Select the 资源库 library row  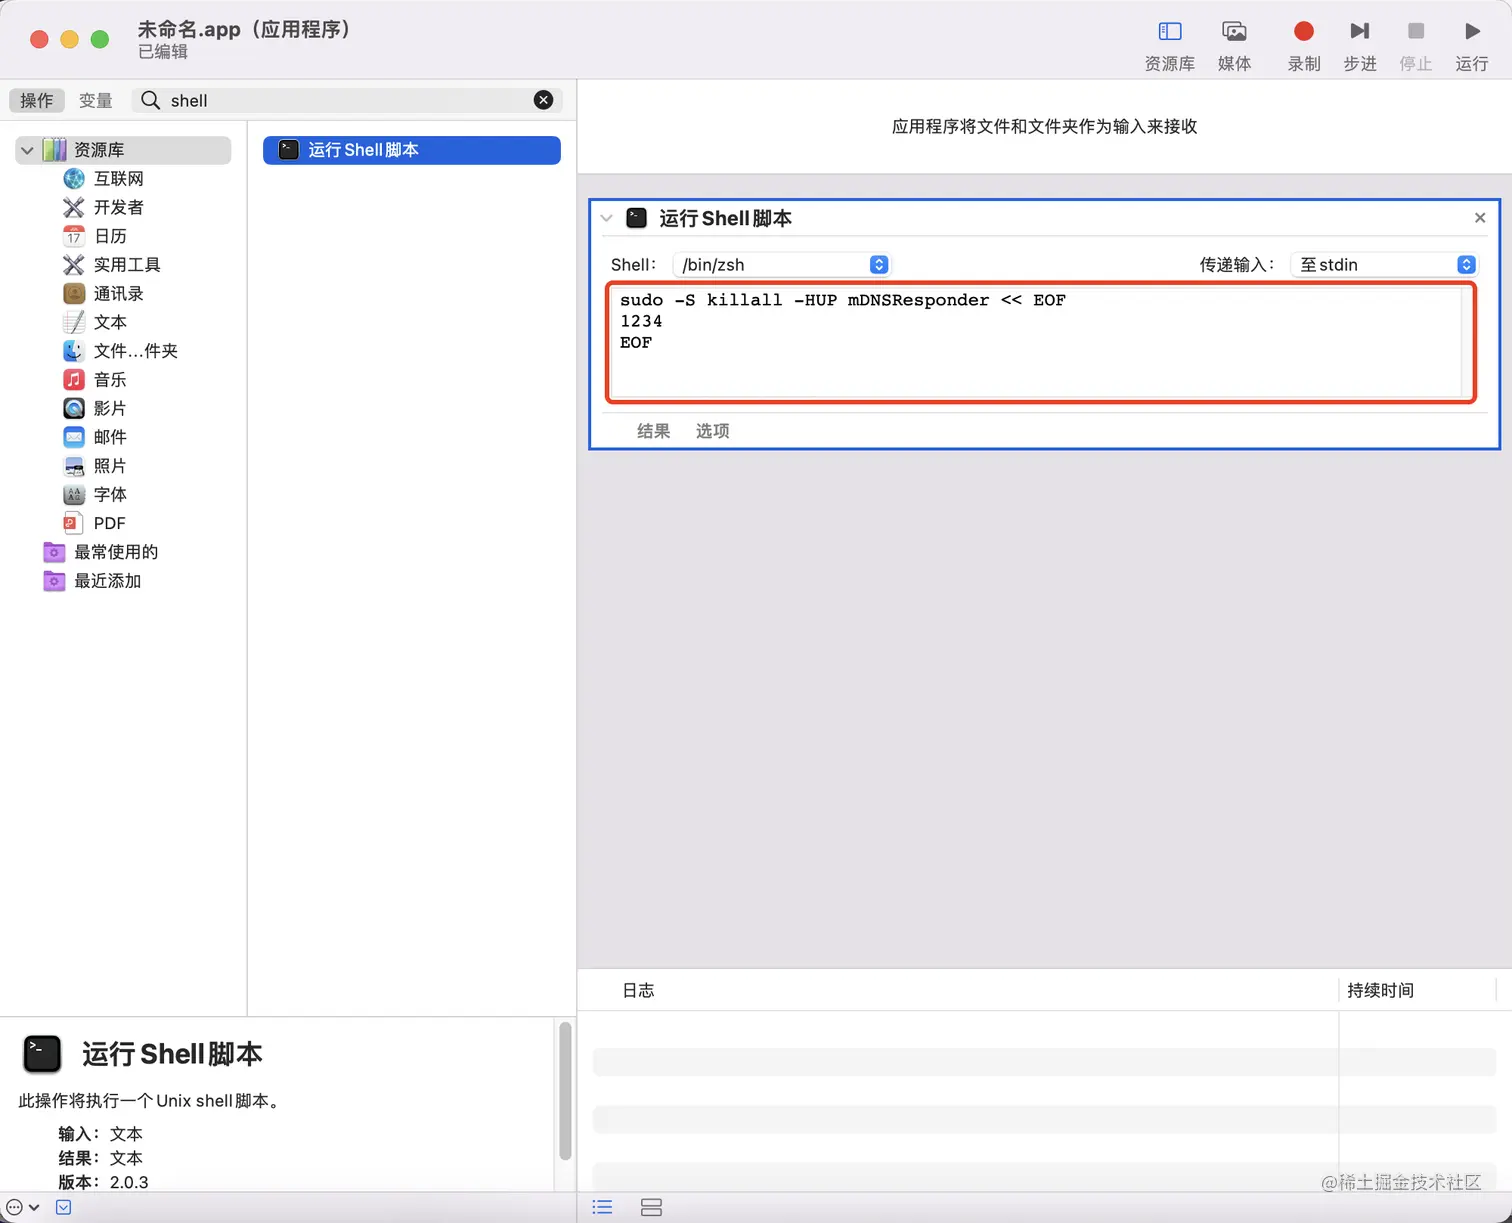(x=123, y=150)
